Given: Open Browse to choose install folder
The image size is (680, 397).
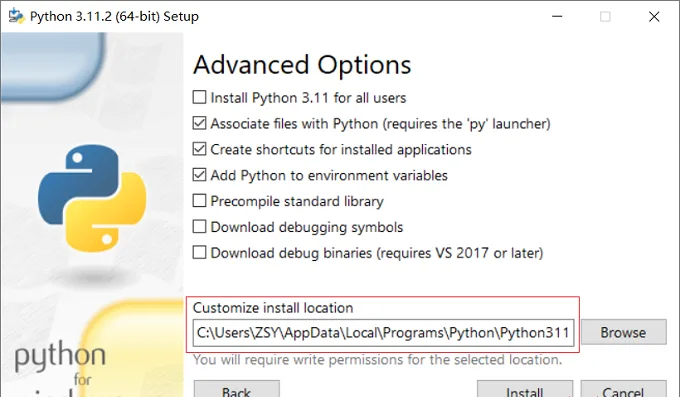Looking at the screenshot, I should 623,332.
